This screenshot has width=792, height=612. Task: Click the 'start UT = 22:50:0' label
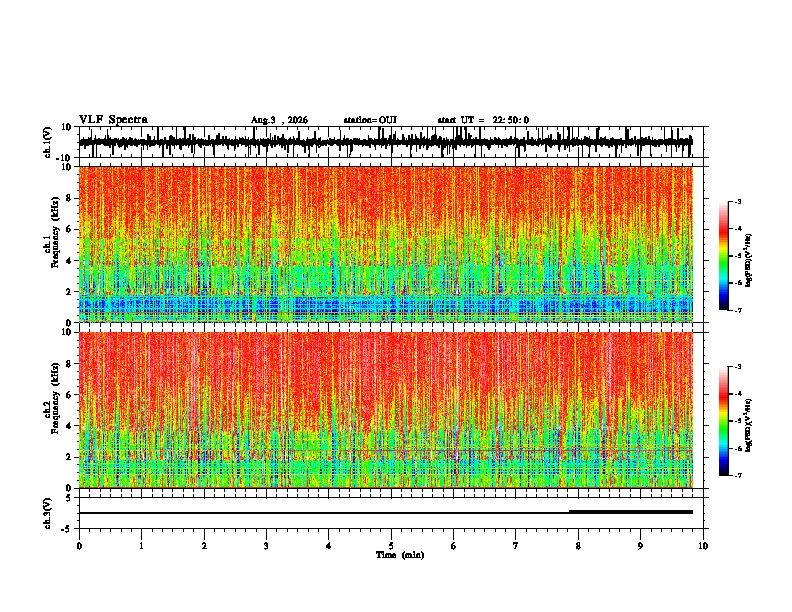(483, 120)
